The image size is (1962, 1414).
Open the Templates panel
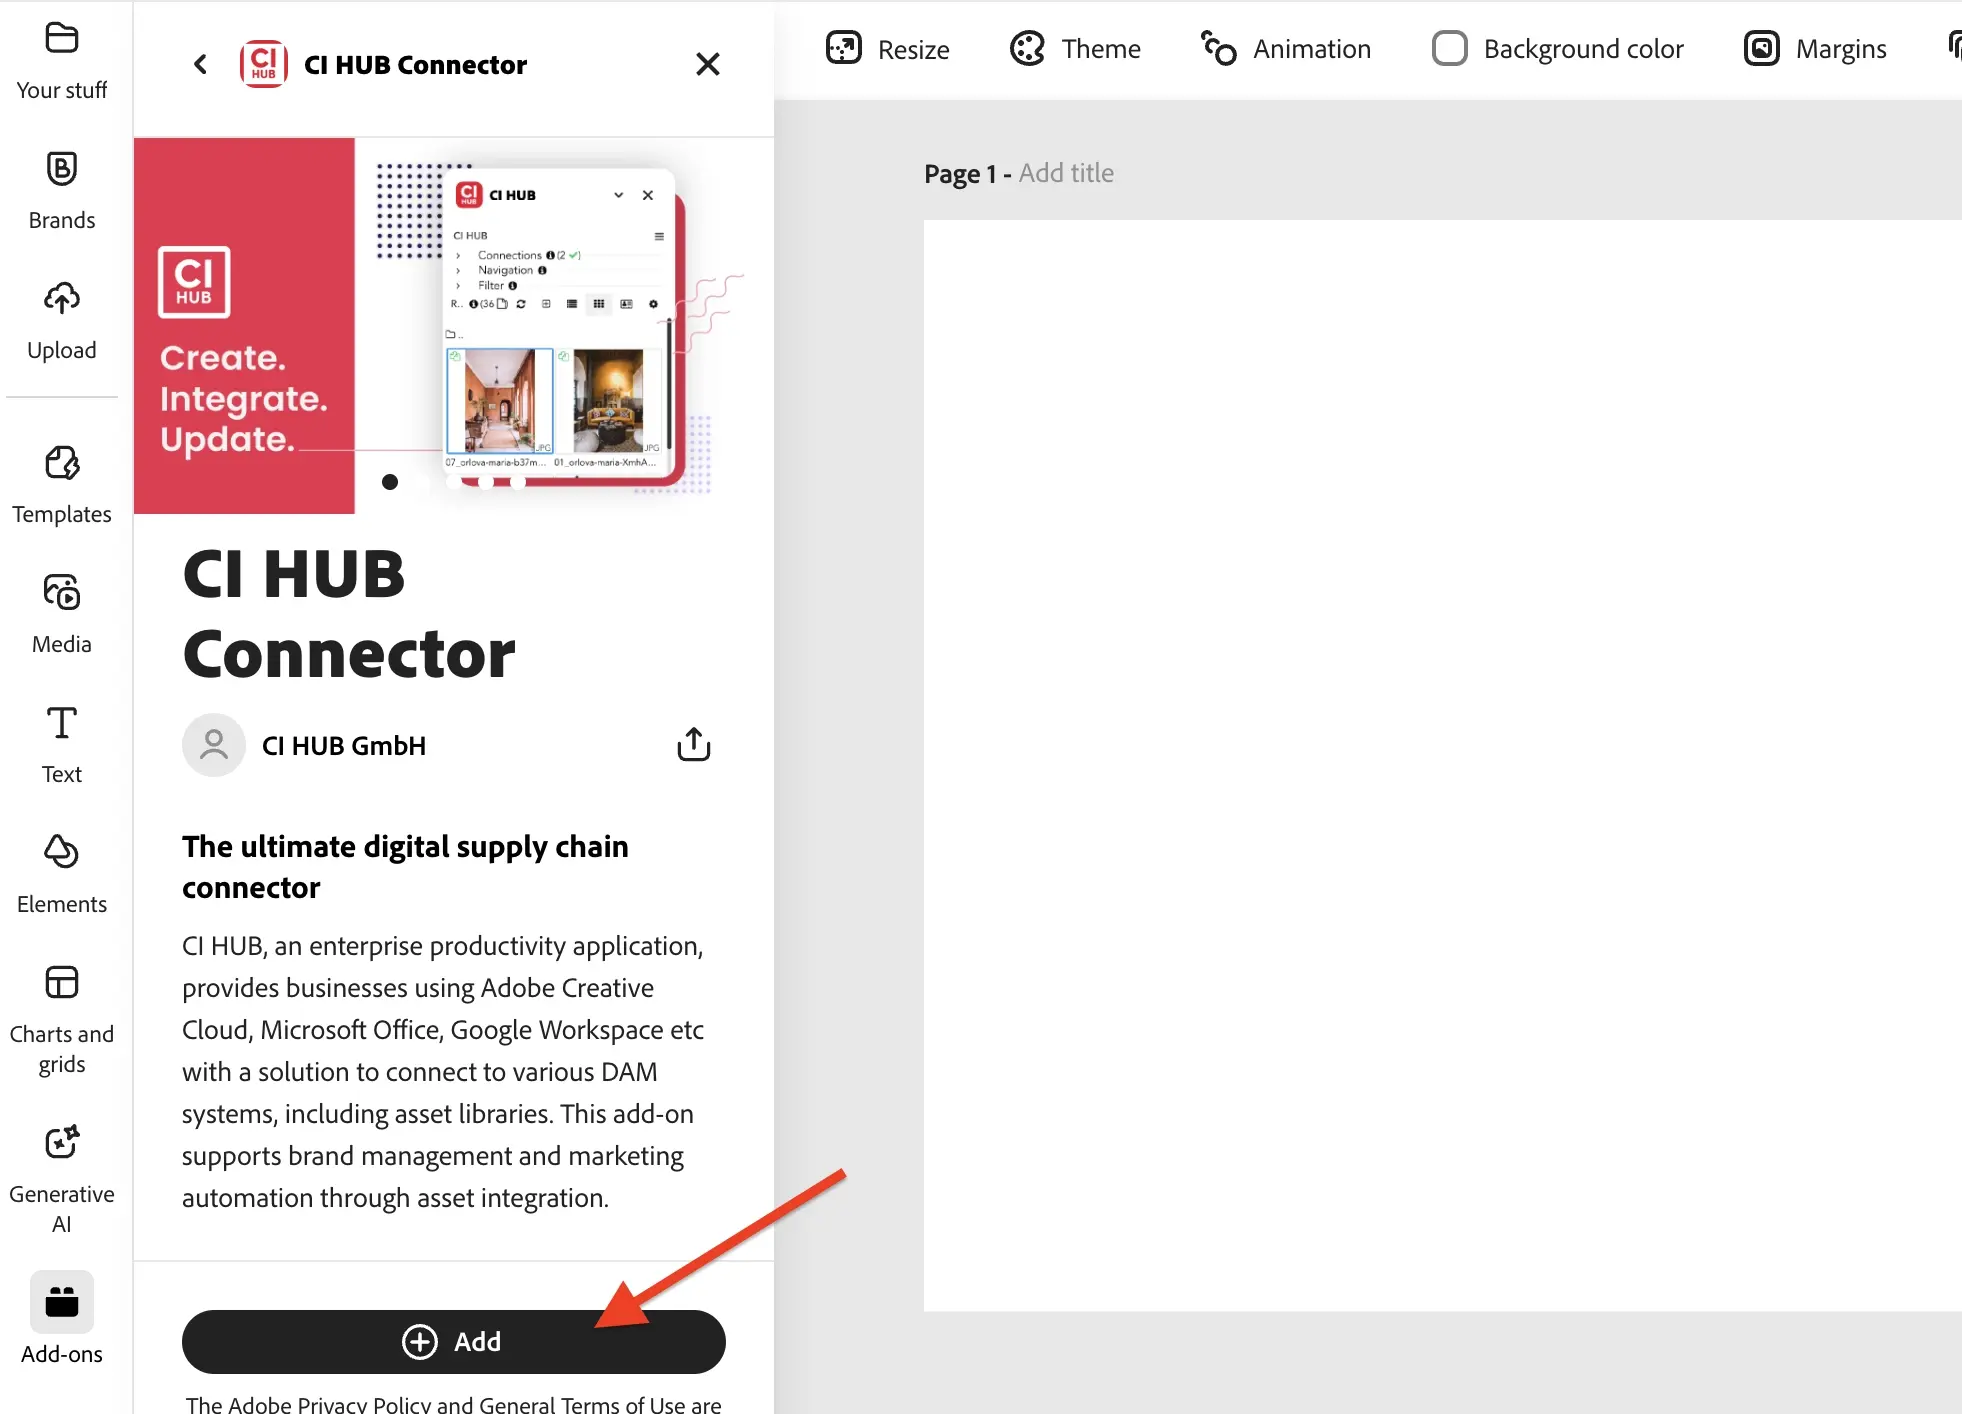pyautogui.click(x=62, y=486)
